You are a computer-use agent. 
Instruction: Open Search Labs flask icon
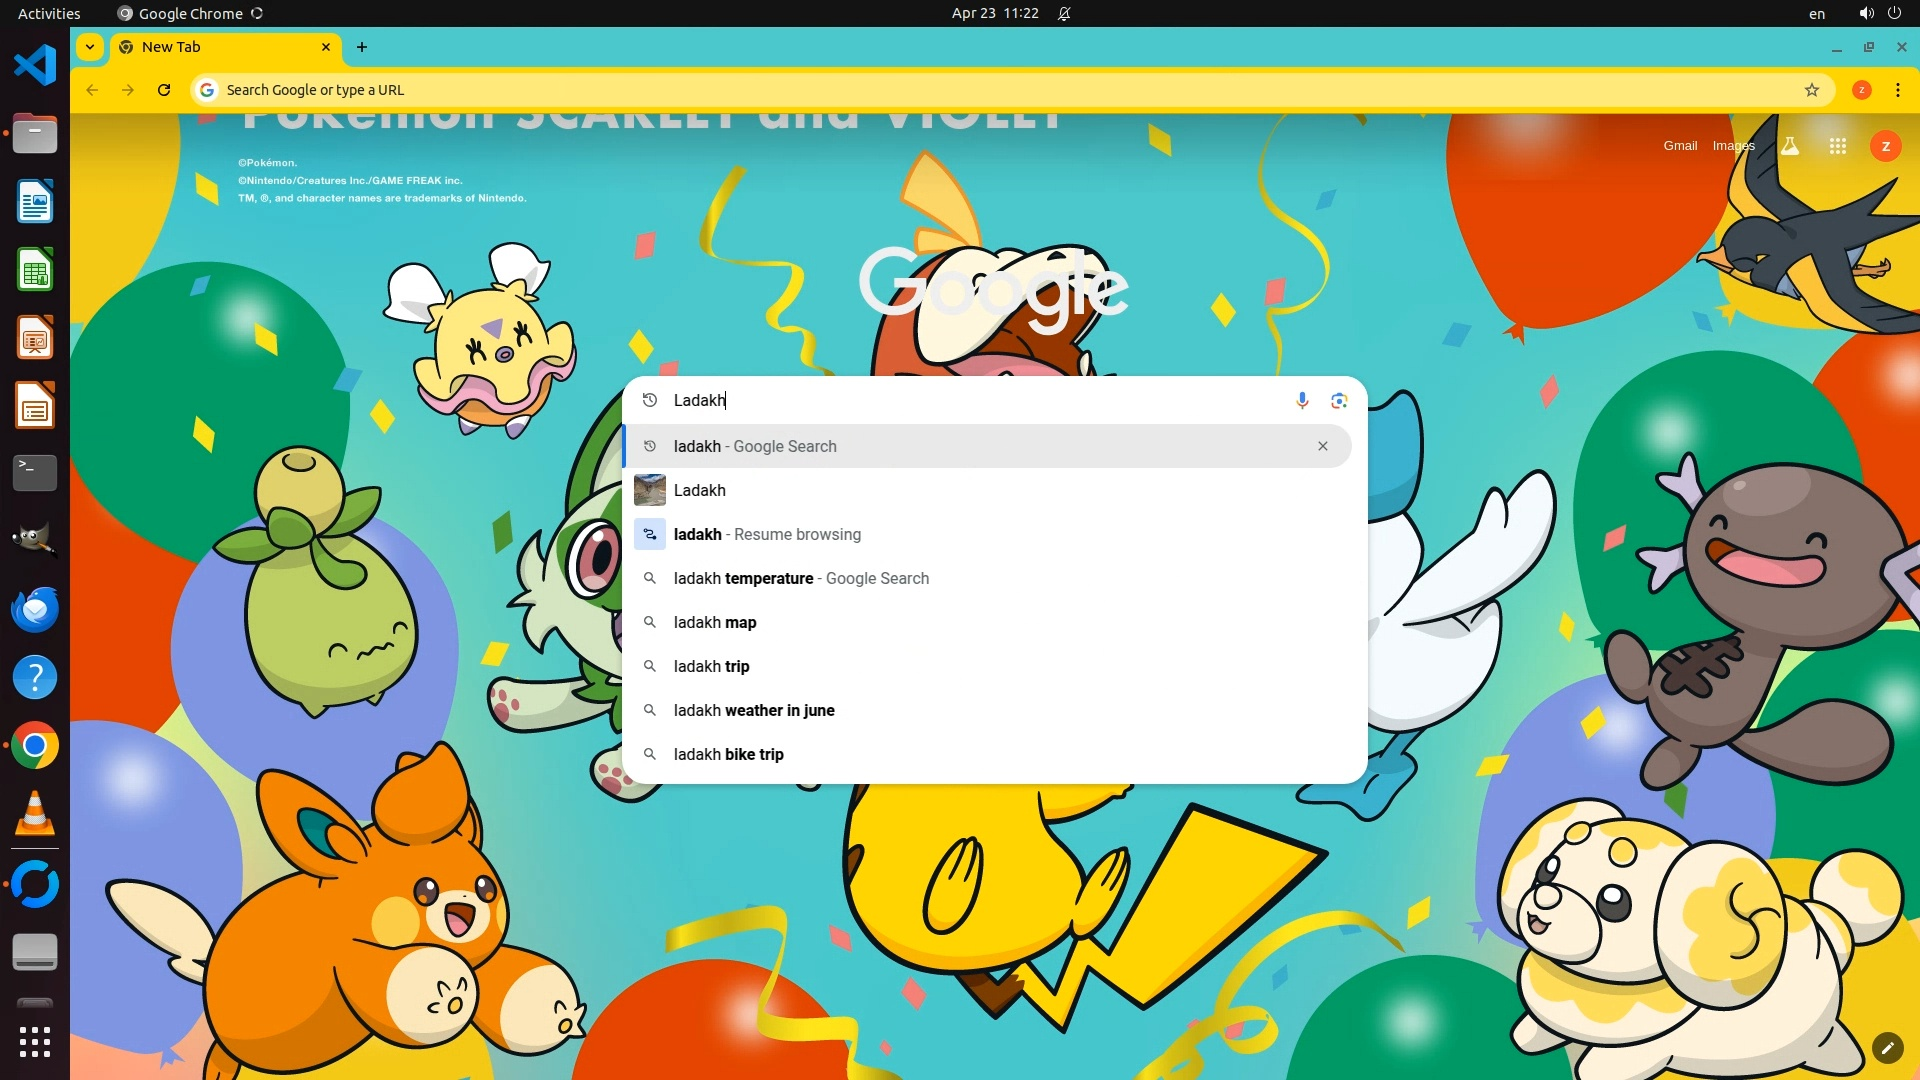[x=1790, y=146]
